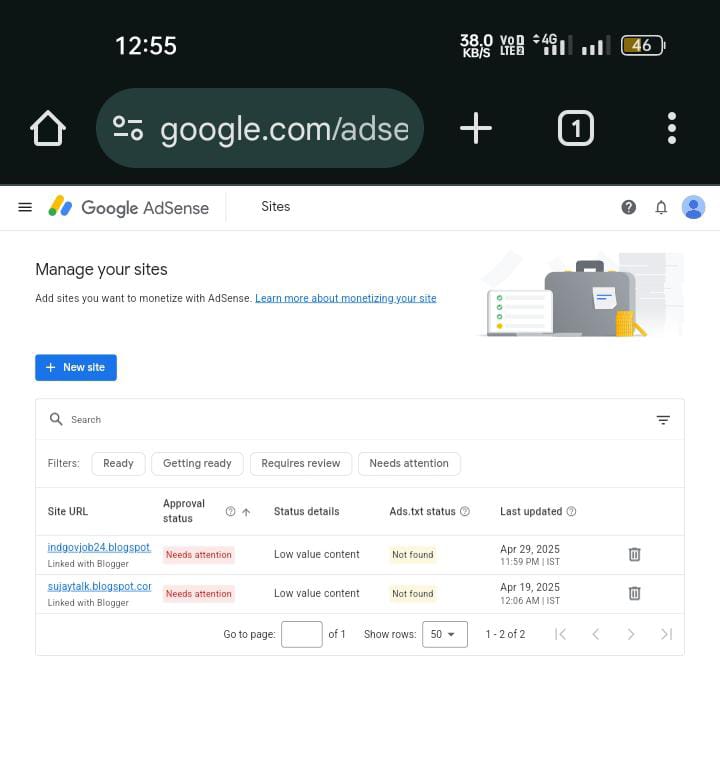Click the Last updated column header
Screen dimensions: 720x761
[x=531, y=512]
